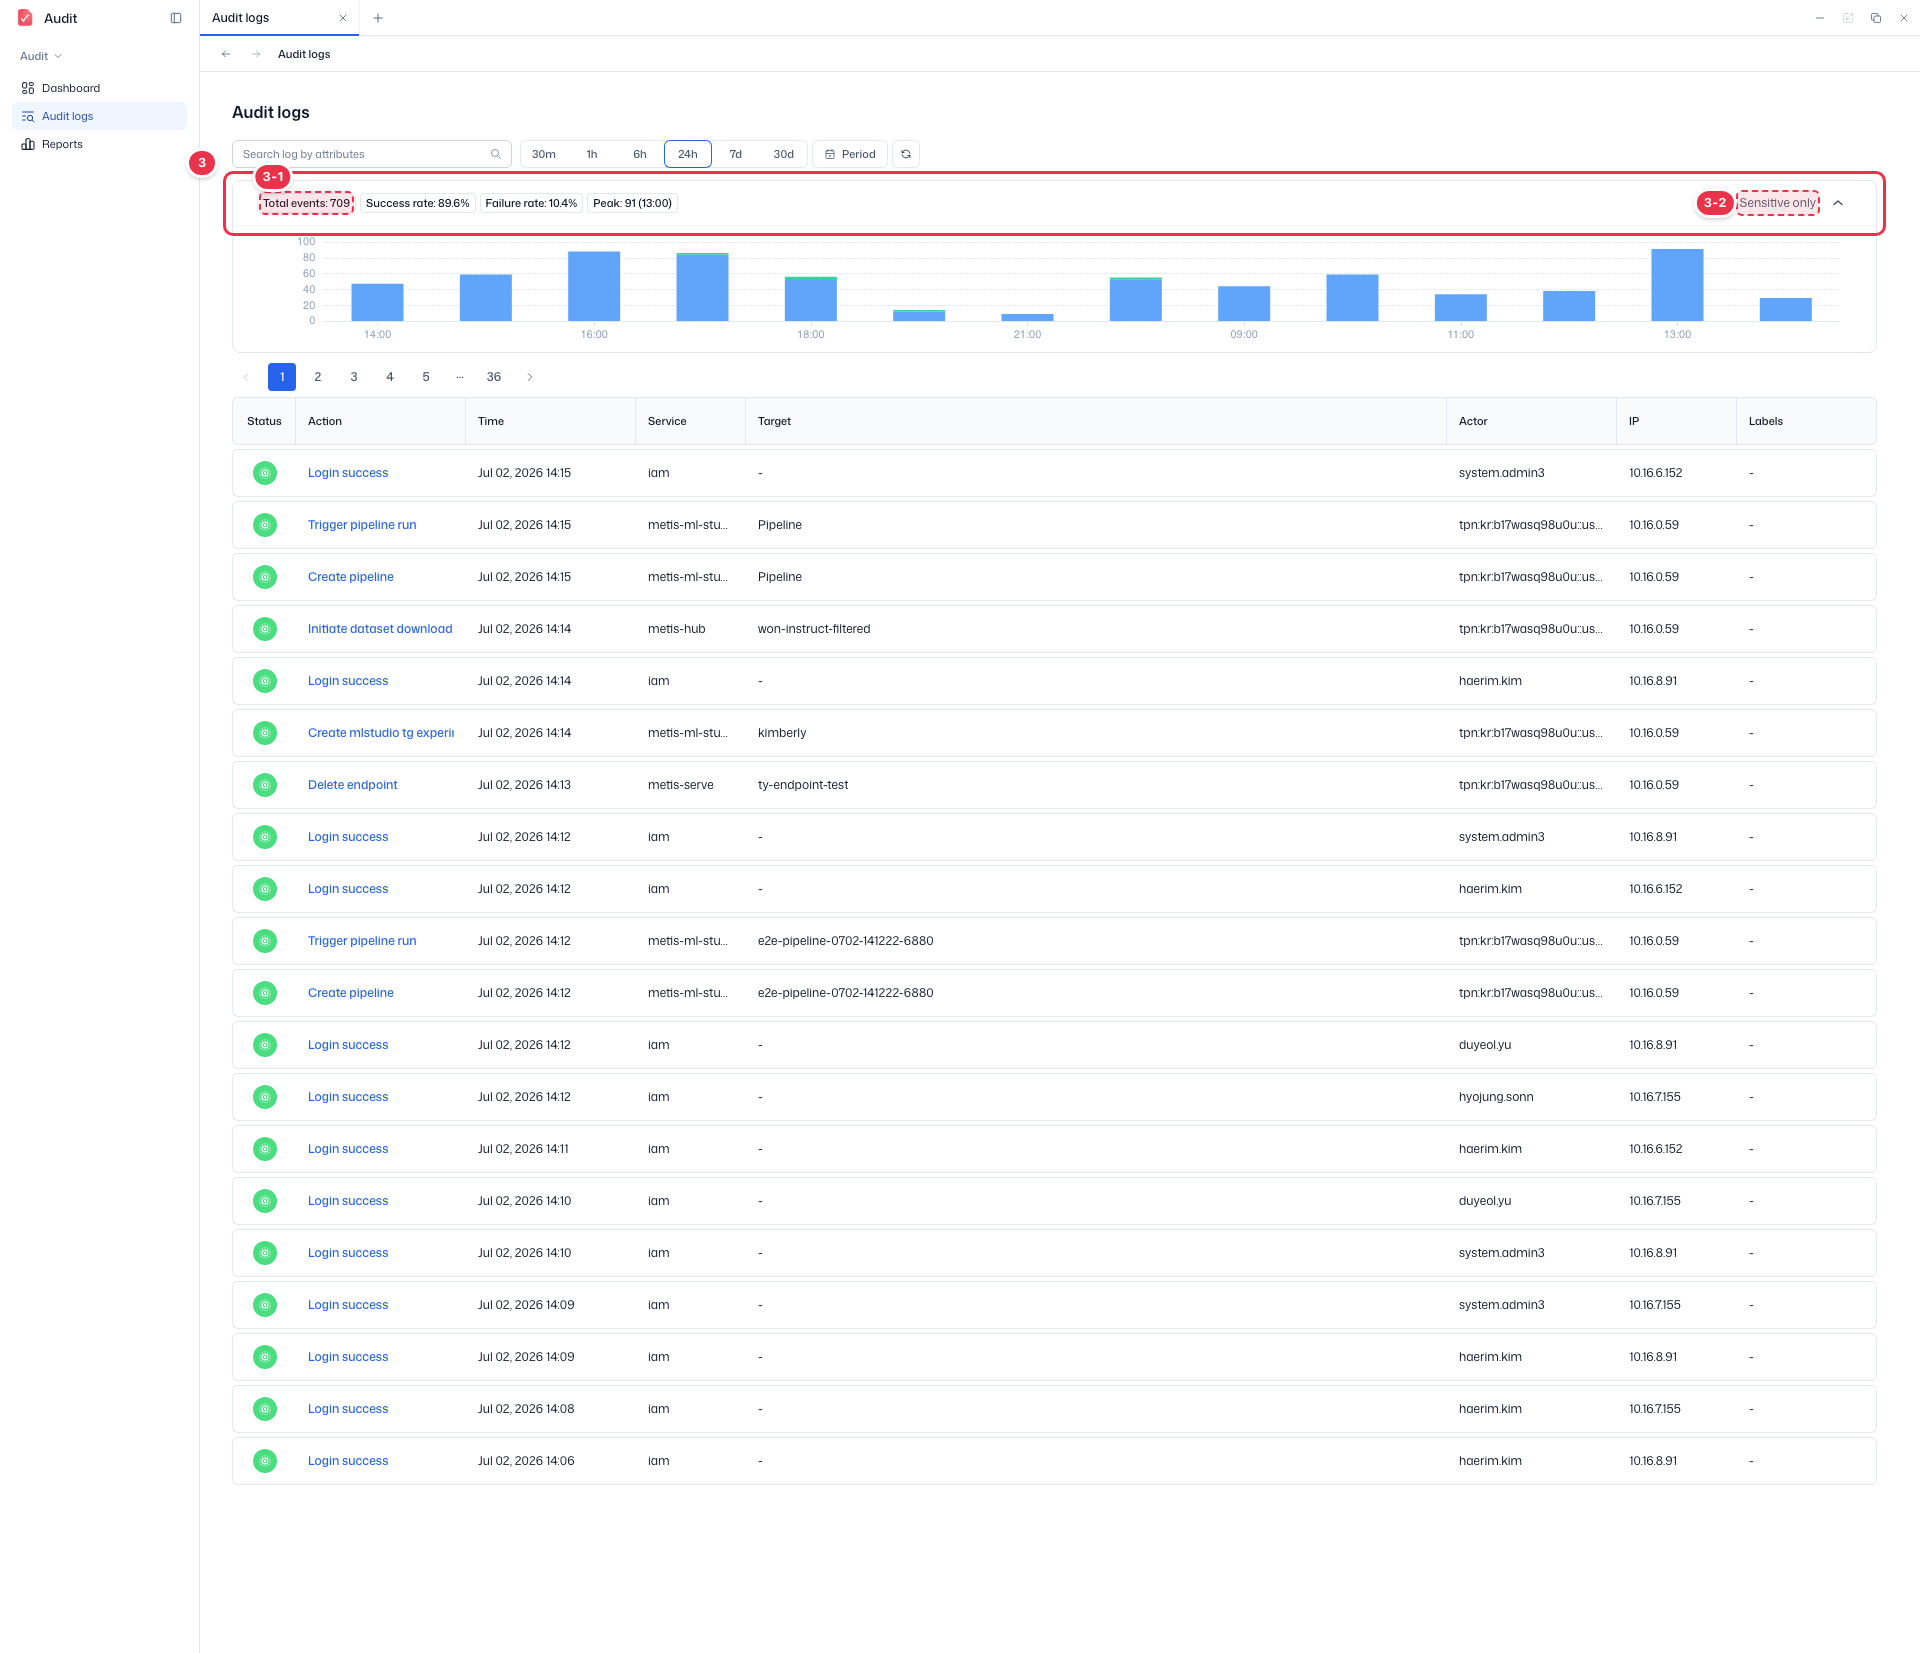Click the Search log by attributes field
This screenshot has width=1920, height=1653.
[x=372, y=154]
